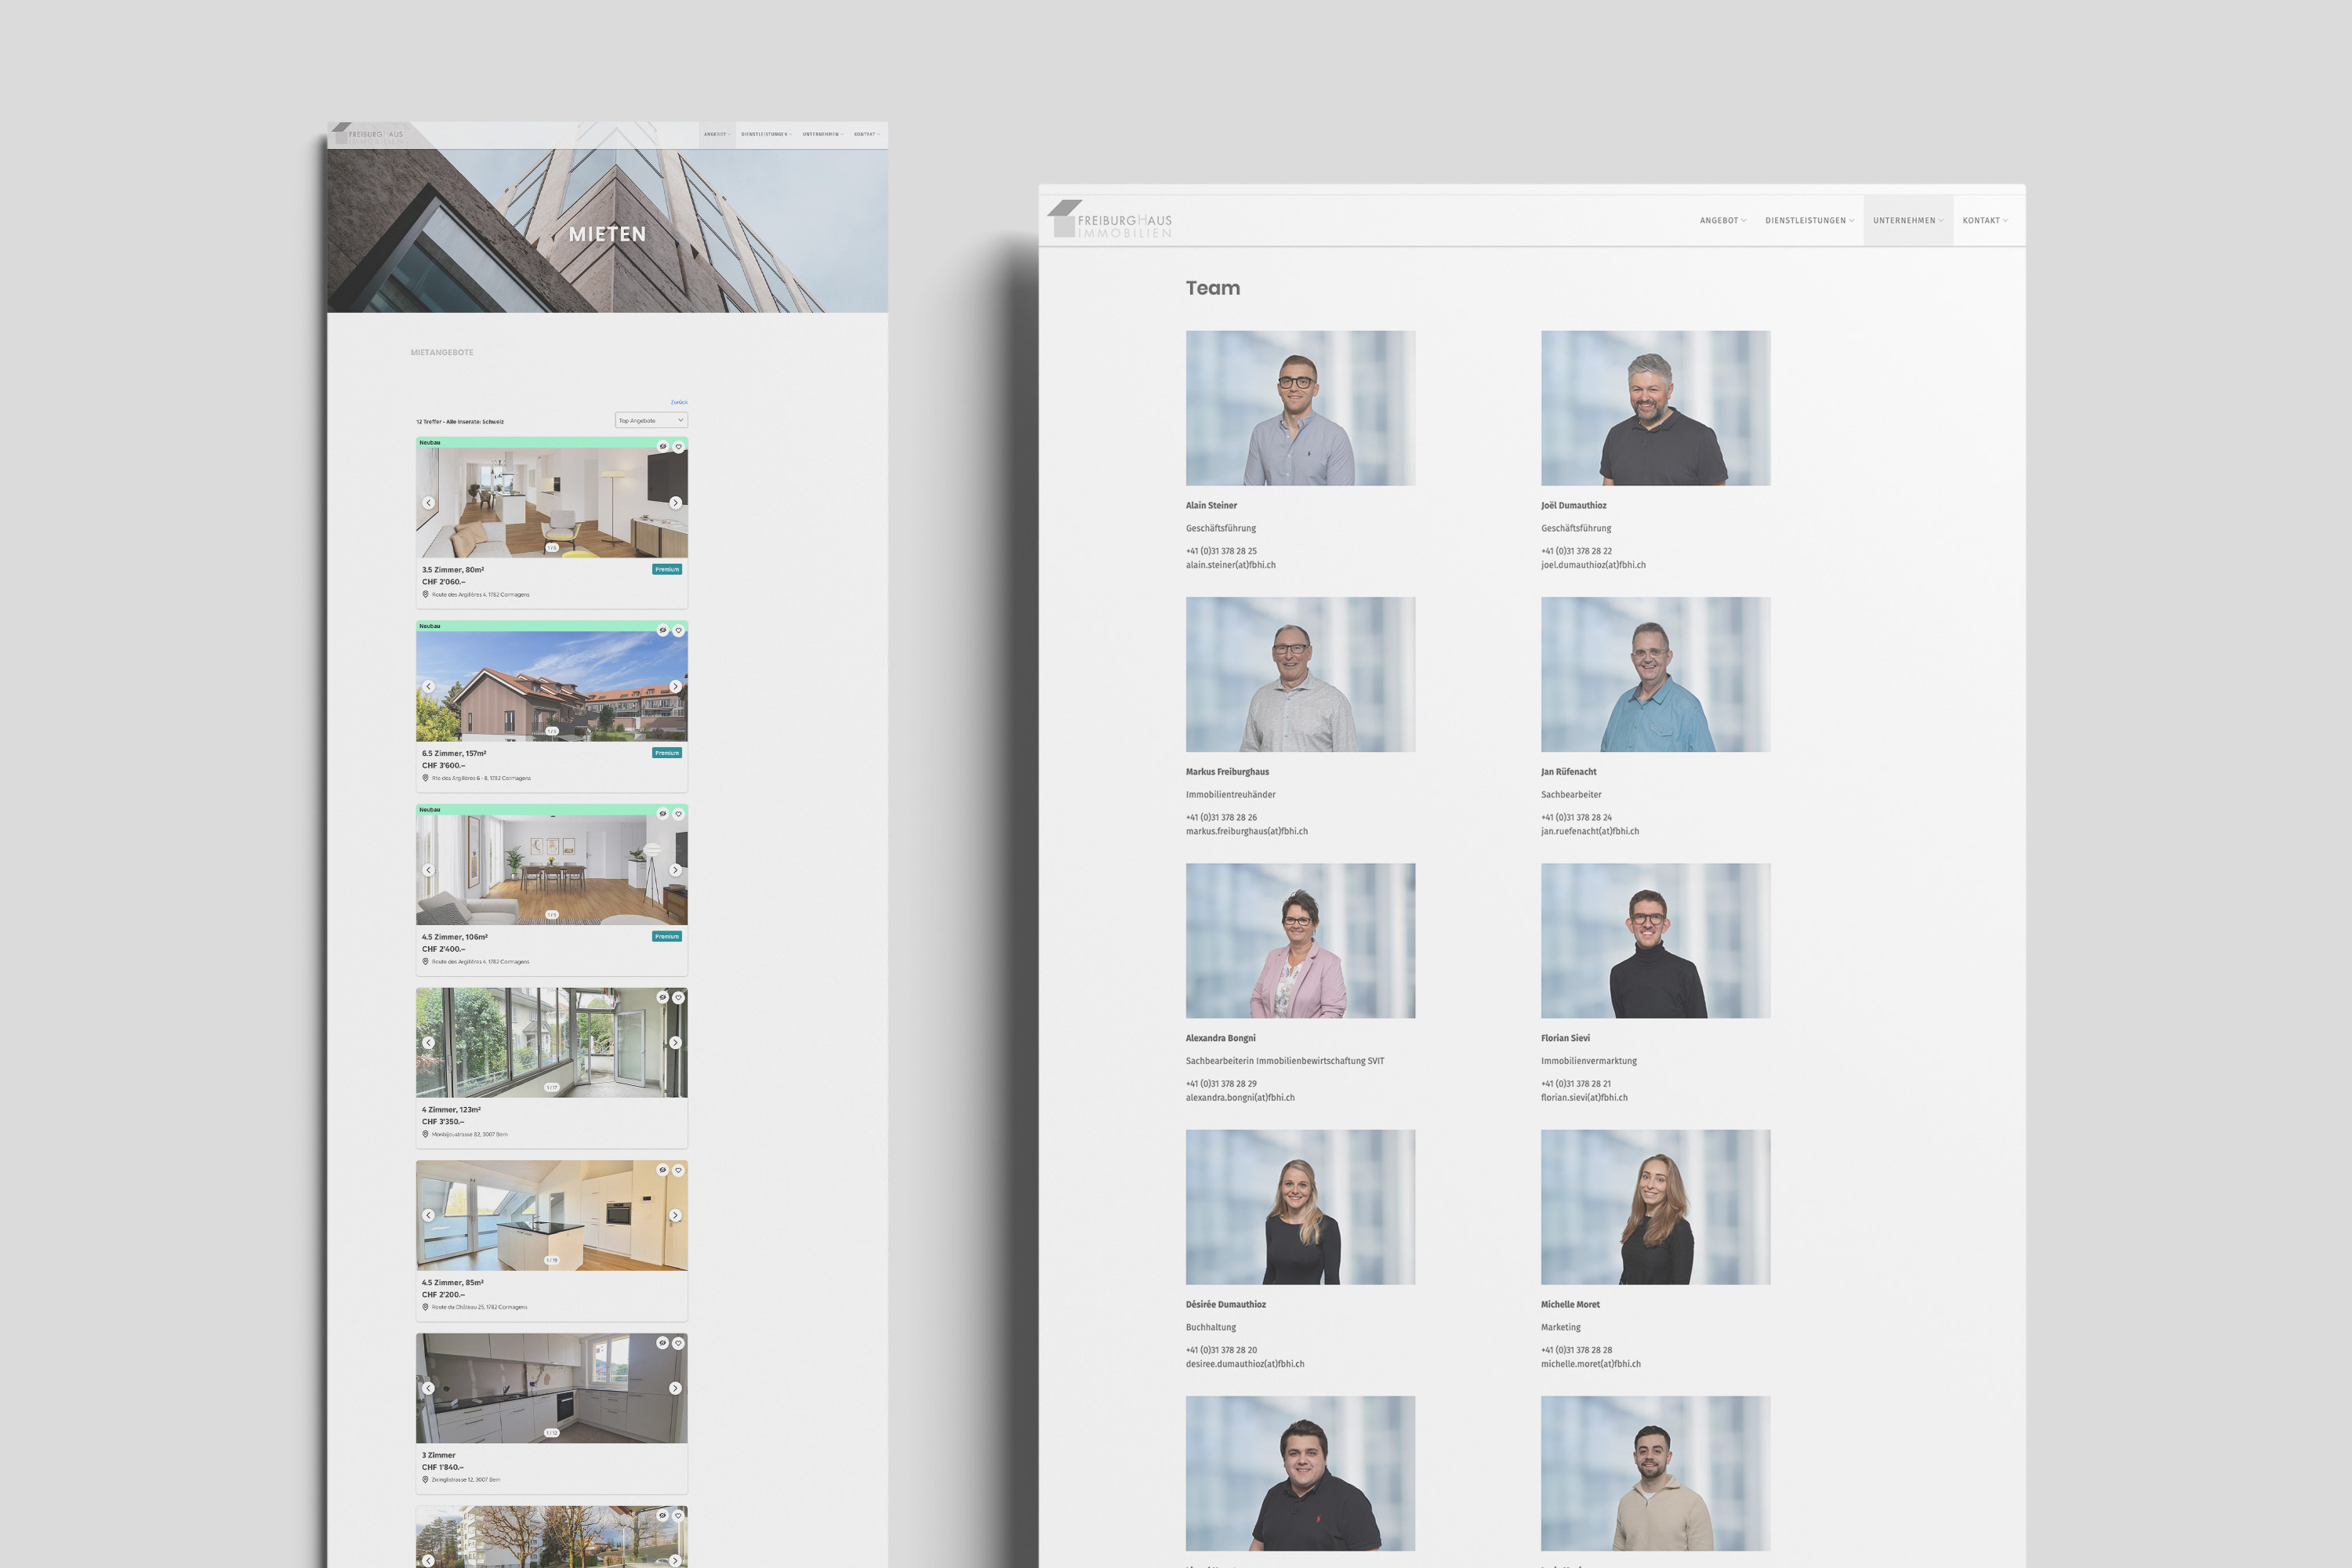Previous photo arrow on 3 Zimmer card
Image resolution: width=2352 pixels, height=1568 pixels.
pyautogui.click(x=428, y=1388)
